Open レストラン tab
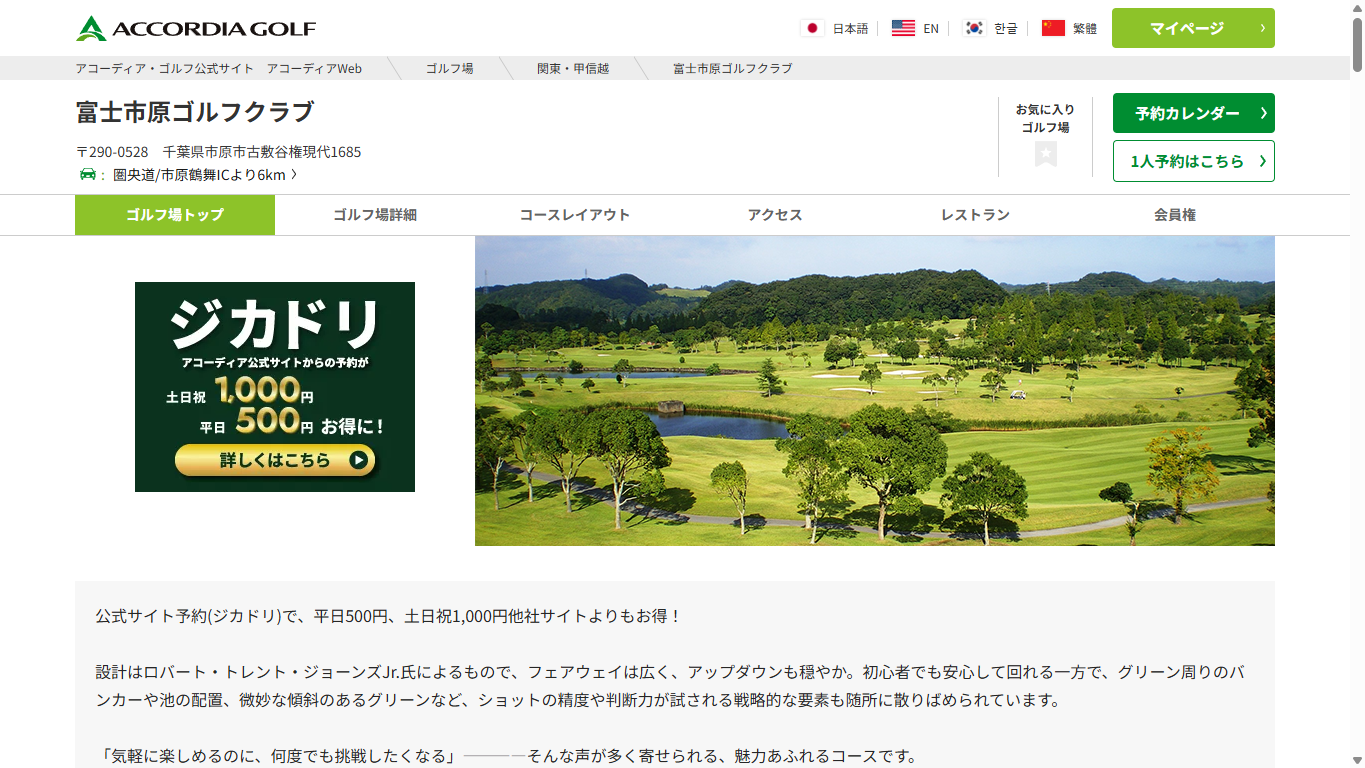The width and height of the screenshot is (1365, 768). point(975,215)
